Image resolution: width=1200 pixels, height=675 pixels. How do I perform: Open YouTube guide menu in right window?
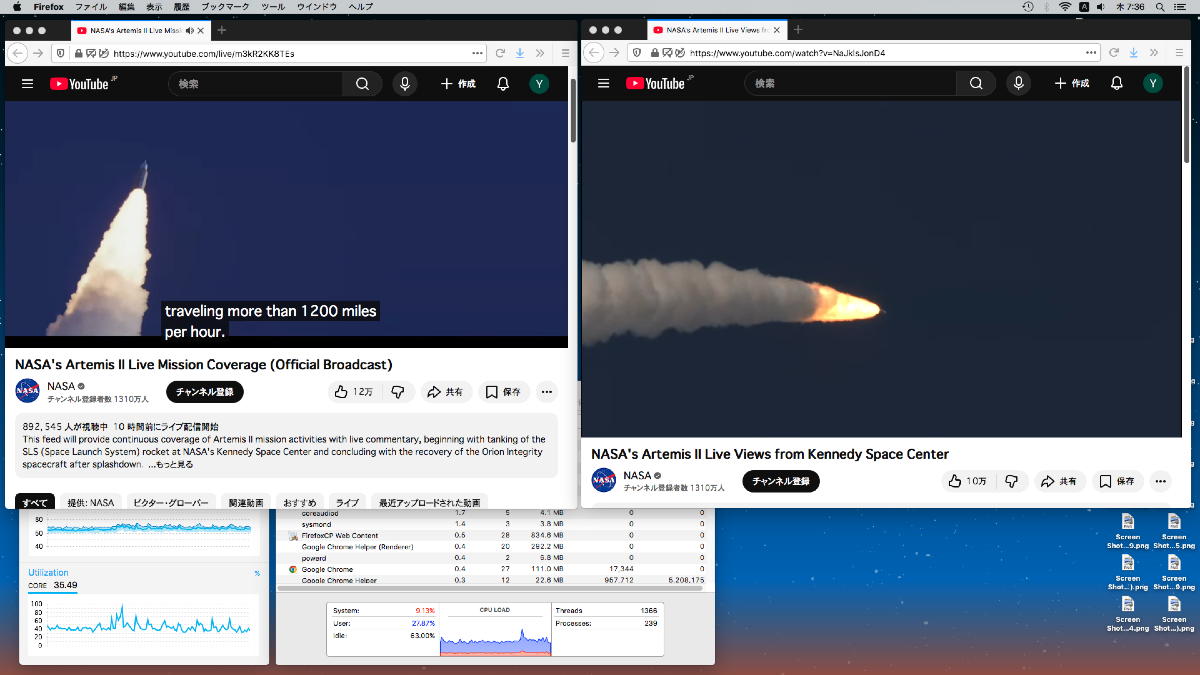tap(603, 84)
